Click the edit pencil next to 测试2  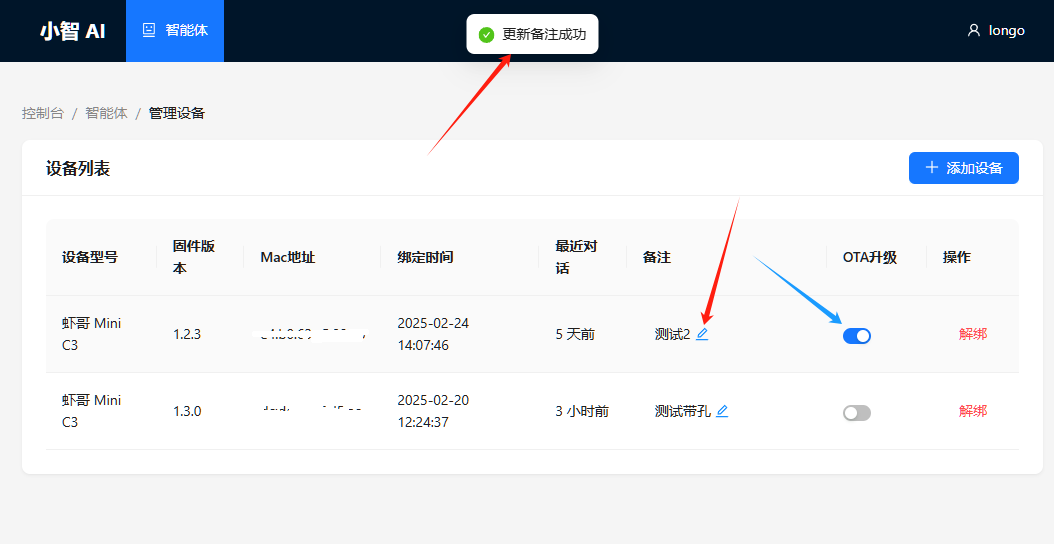pyautogui.click(x=702, y=334)
